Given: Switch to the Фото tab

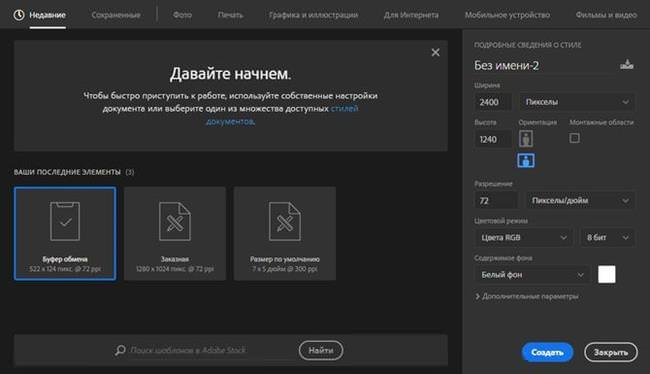Looking at the screenshot, I should point(182,15).
